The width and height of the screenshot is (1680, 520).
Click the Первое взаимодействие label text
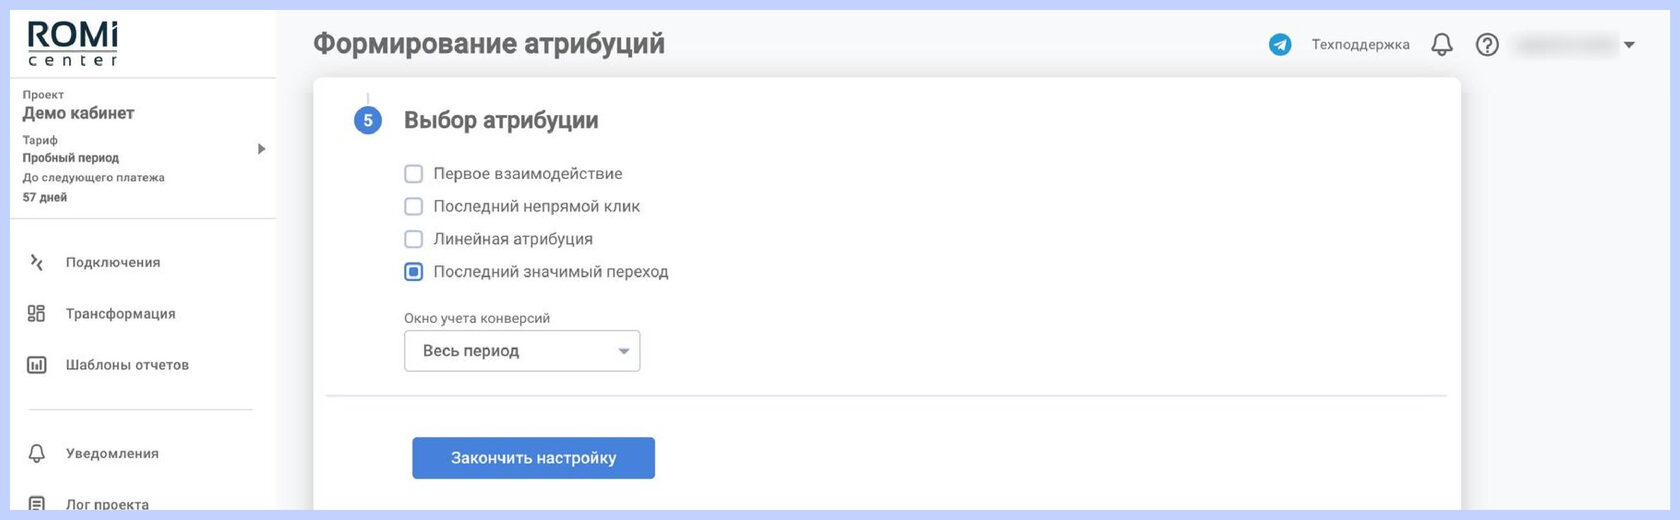528,174
